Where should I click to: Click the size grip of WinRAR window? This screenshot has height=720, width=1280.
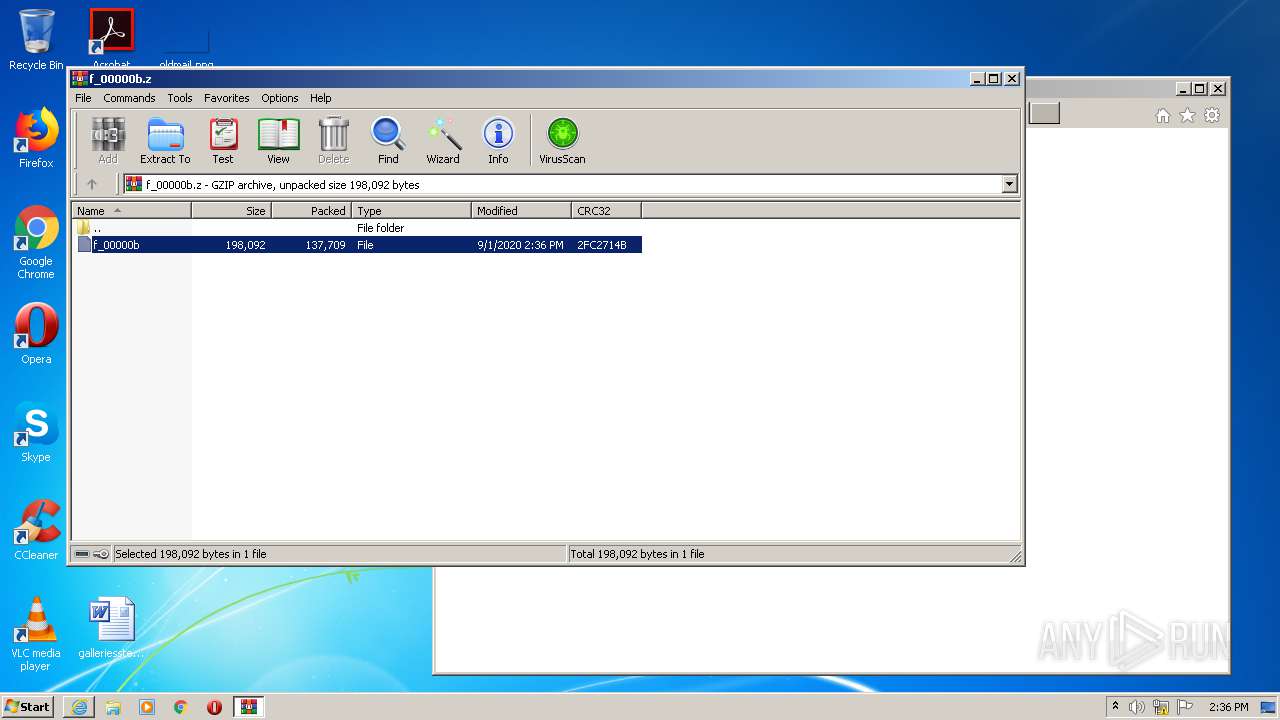click(x=1015, y=556)
